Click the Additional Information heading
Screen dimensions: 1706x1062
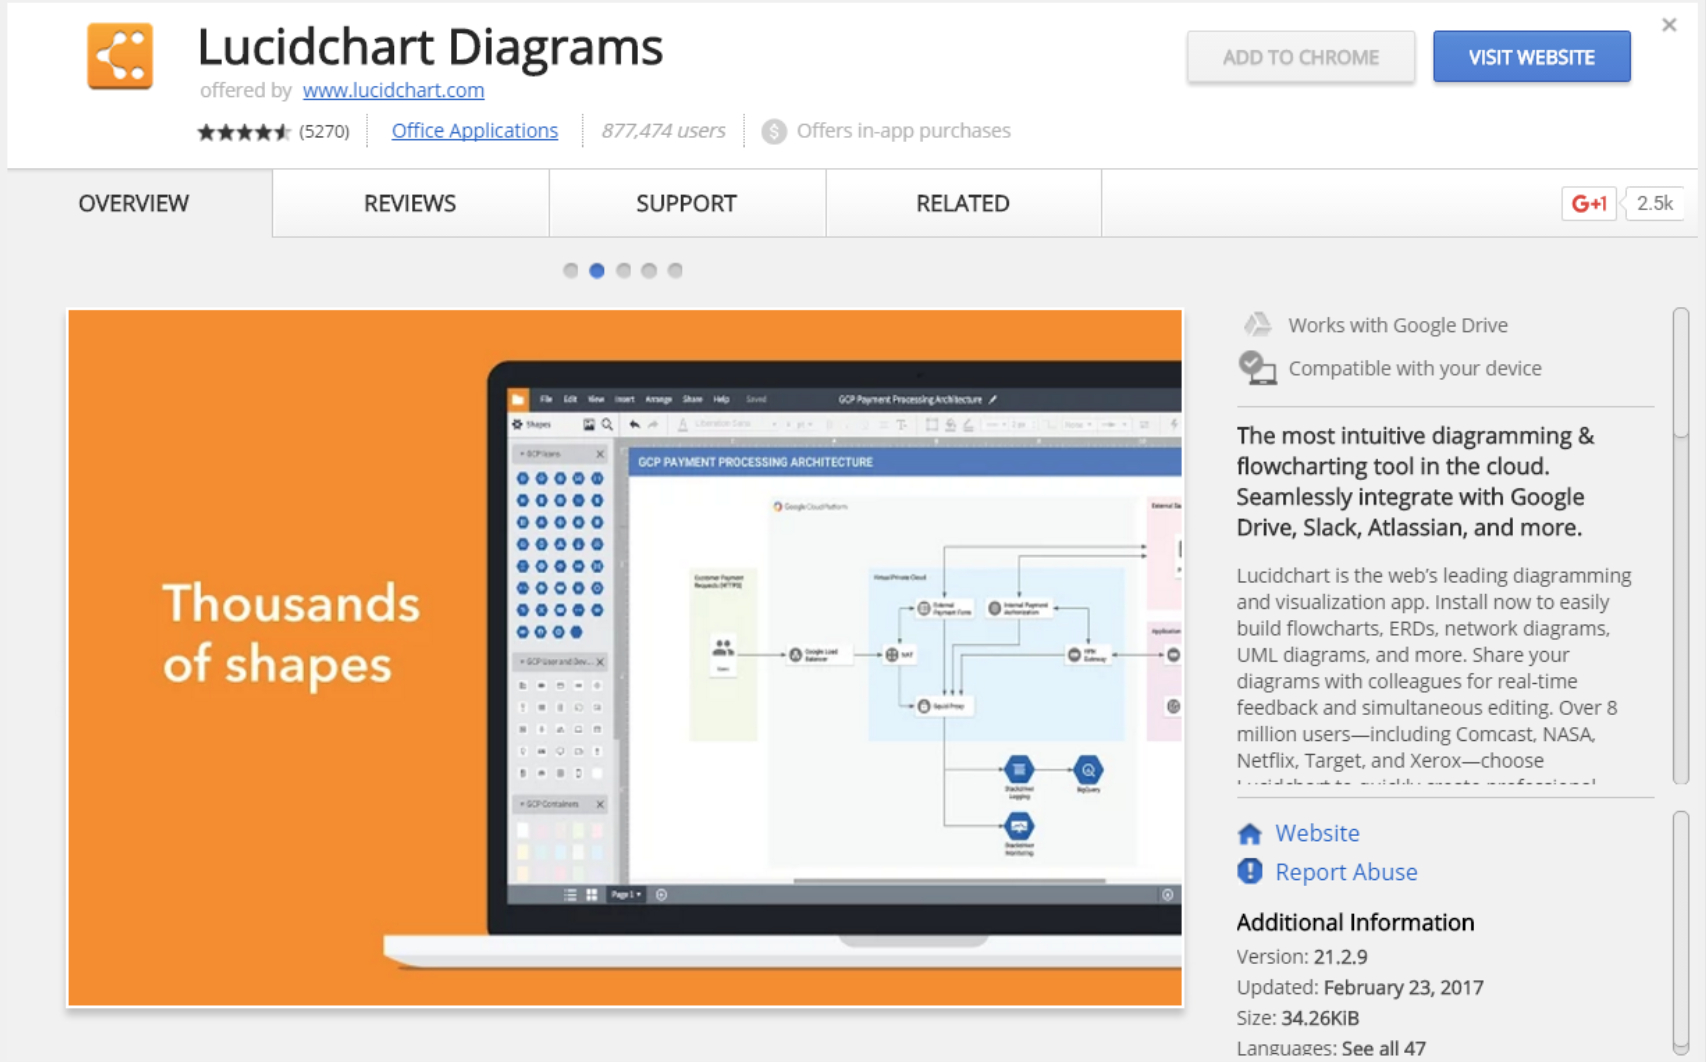coord(1355,922)
